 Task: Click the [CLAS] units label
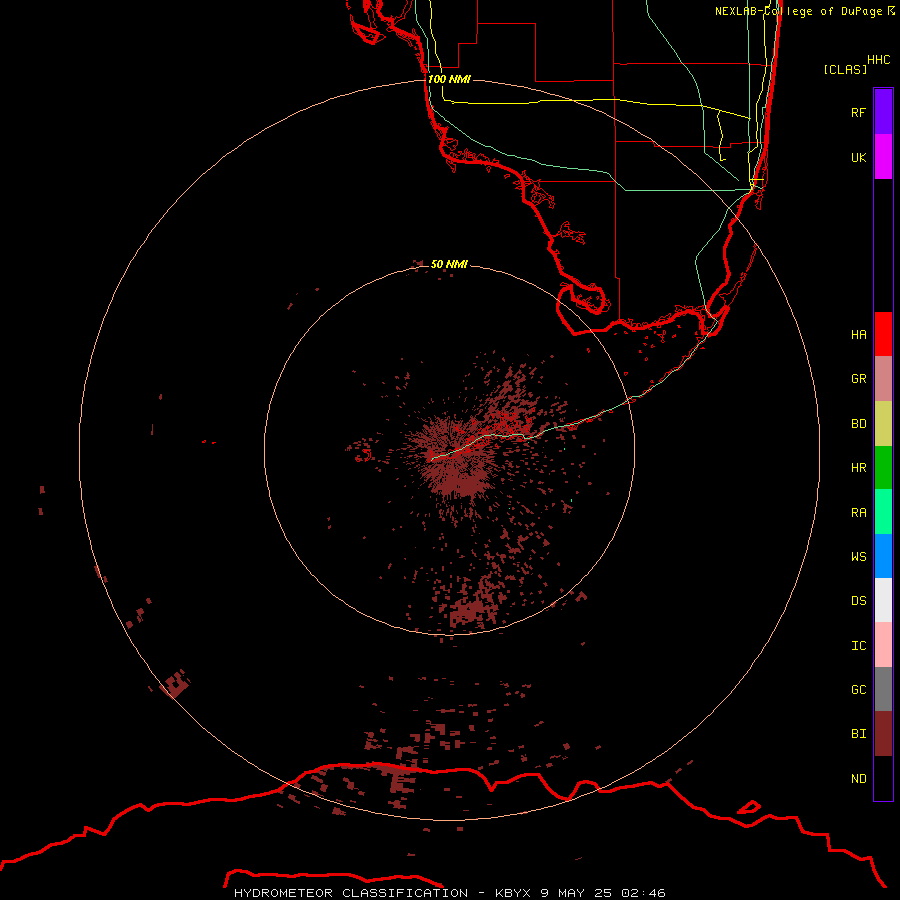845,69
